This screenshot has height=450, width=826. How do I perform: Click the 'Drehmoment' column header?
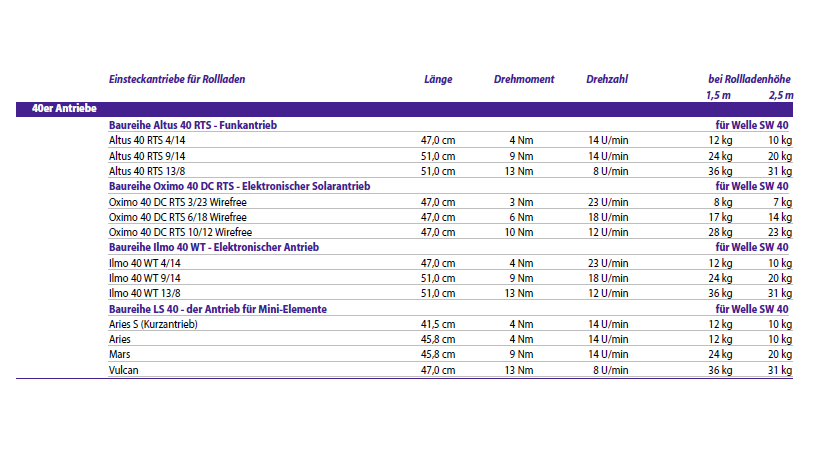[x=524, y=80]
